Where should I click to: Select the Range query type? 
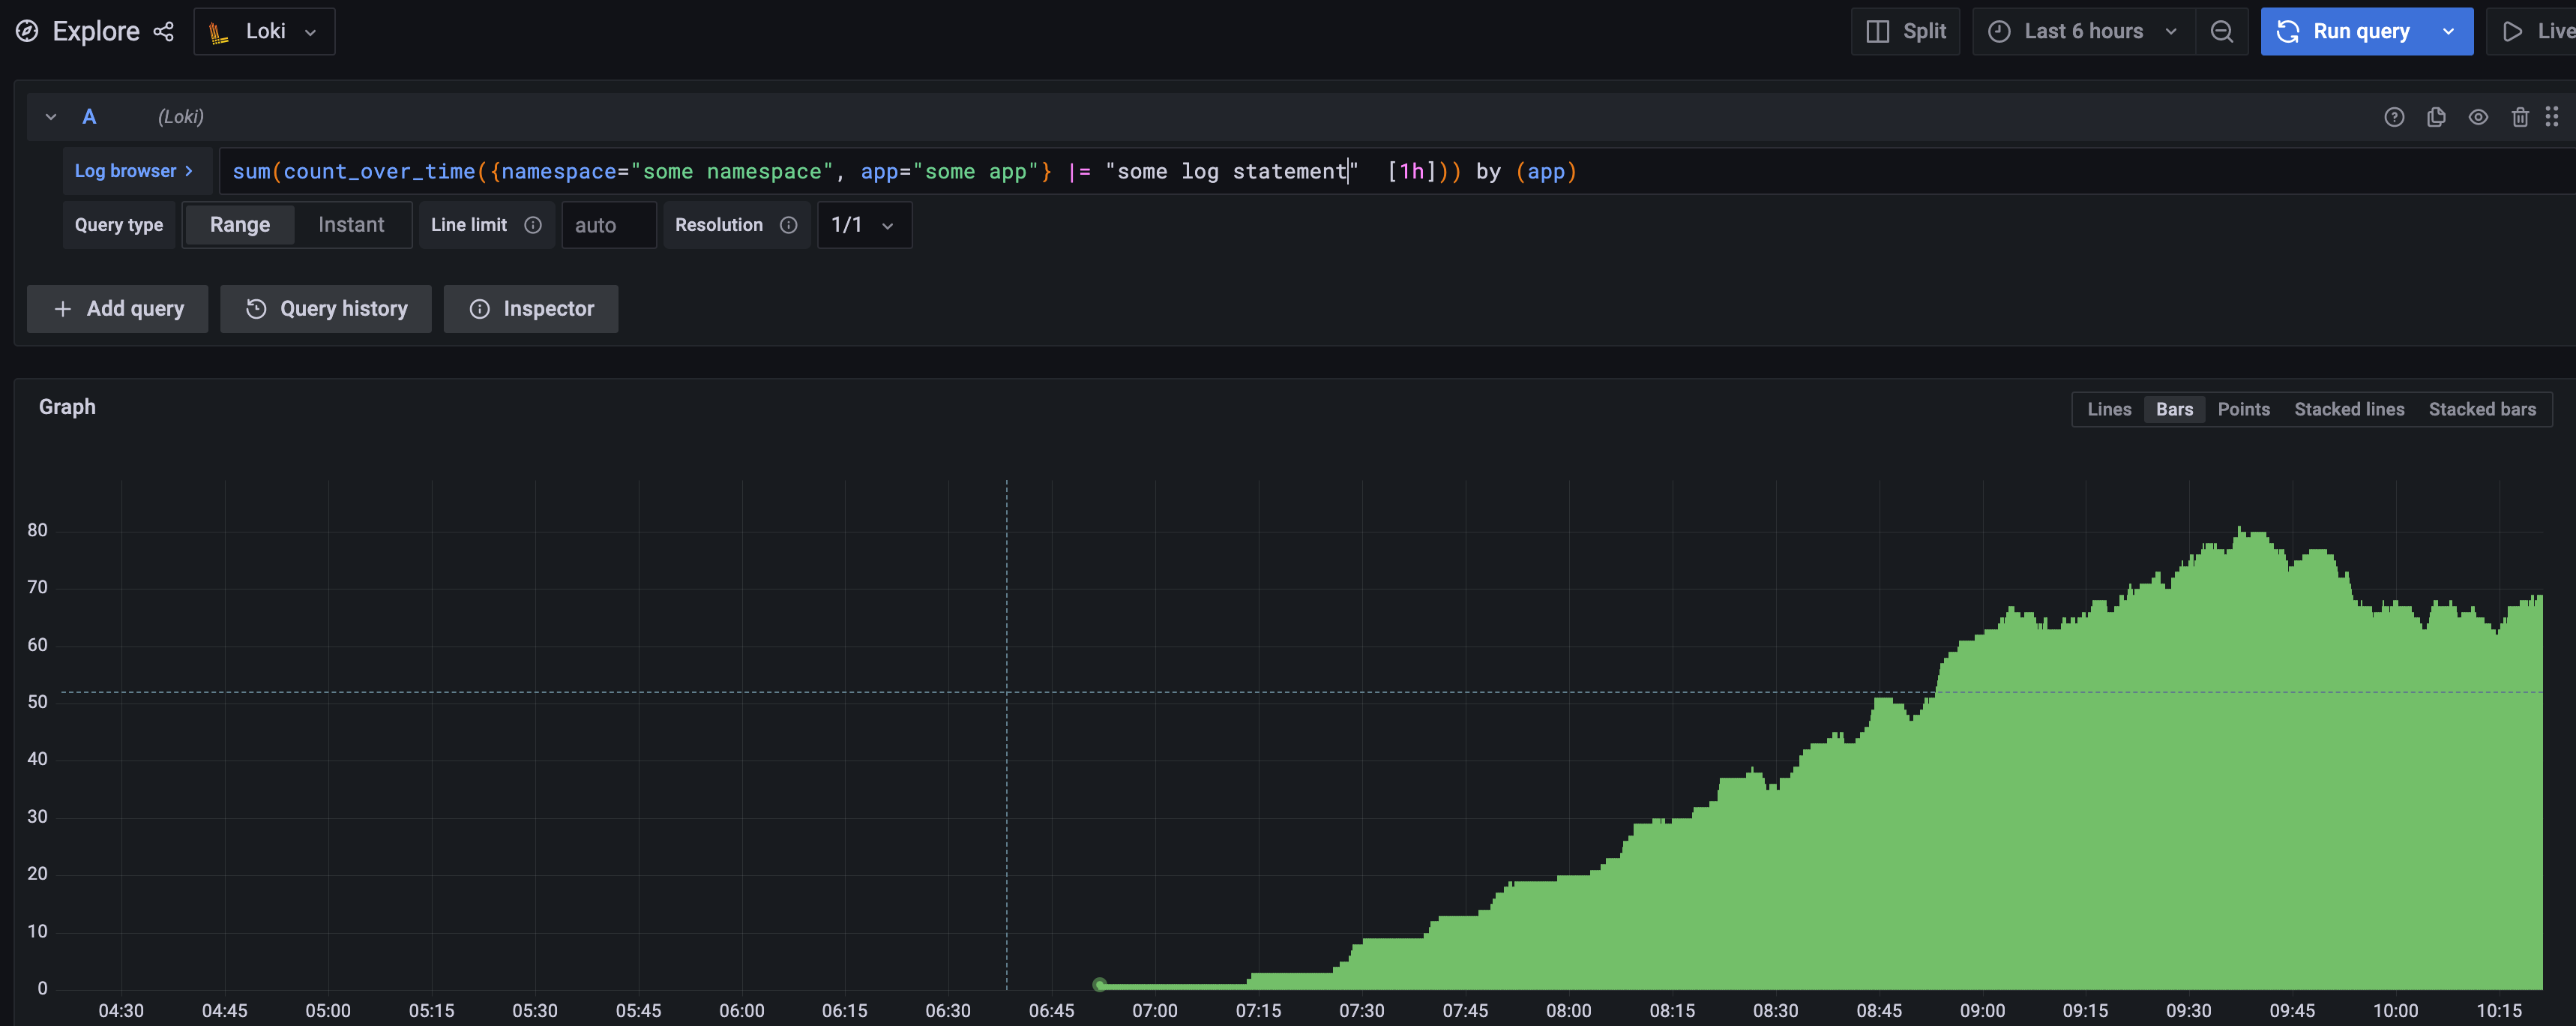coord(240,225)
